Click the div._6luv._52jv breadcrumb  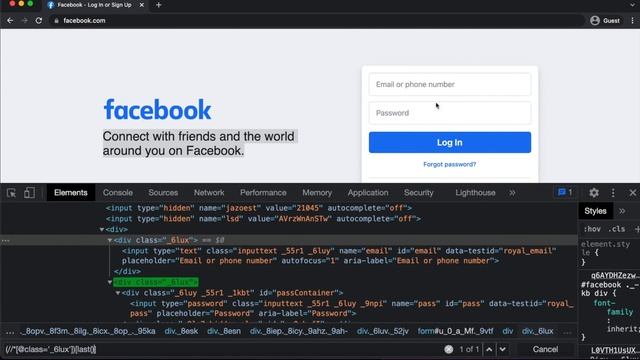click(x=382, y=331)
